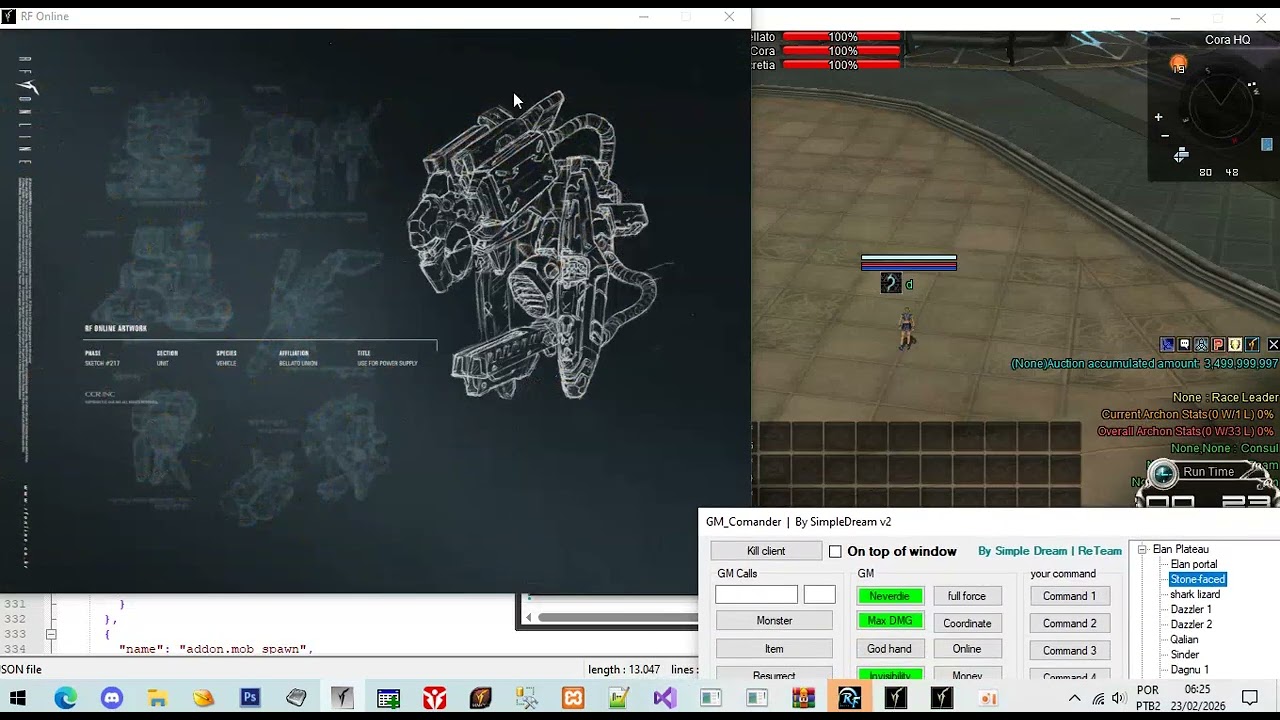Open the notification center
The height and width of the screenshot is (720, 1280).
(x=1250, y=698)
